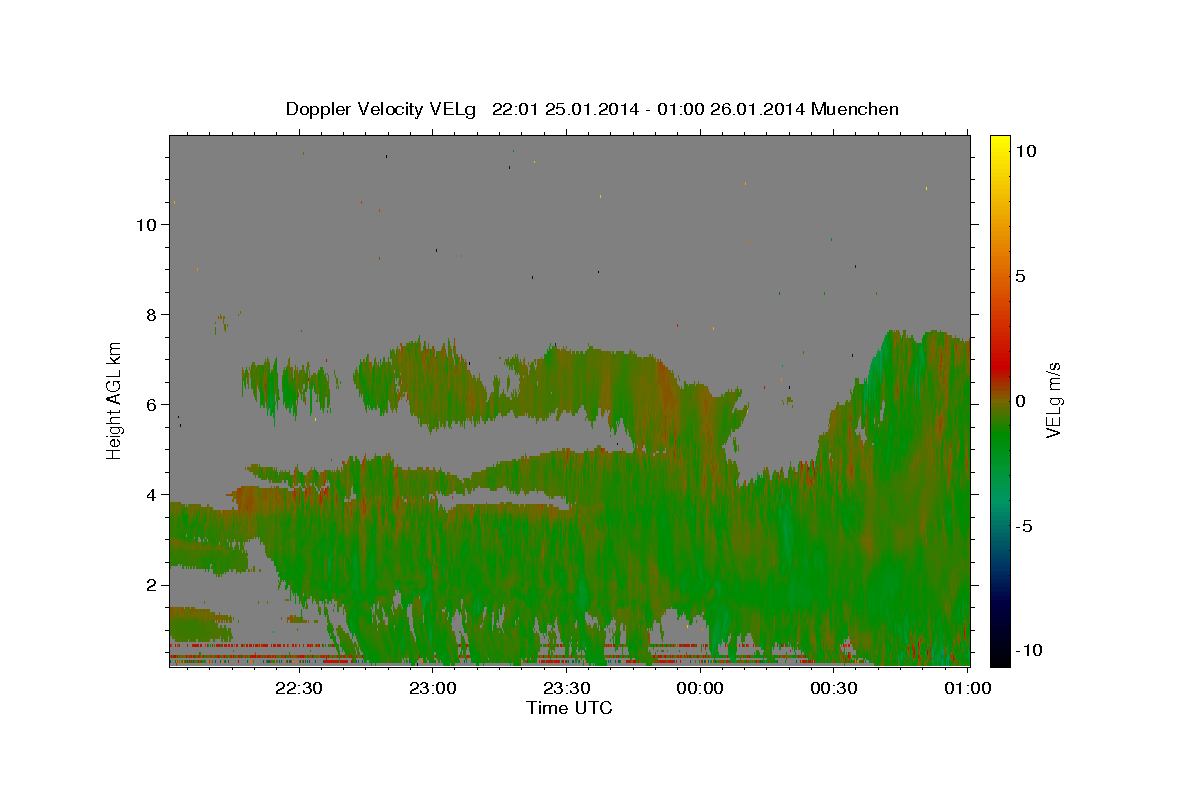Click the colorbar value -5
This screenshot has height=800, width=1200.
point(1023,526)
